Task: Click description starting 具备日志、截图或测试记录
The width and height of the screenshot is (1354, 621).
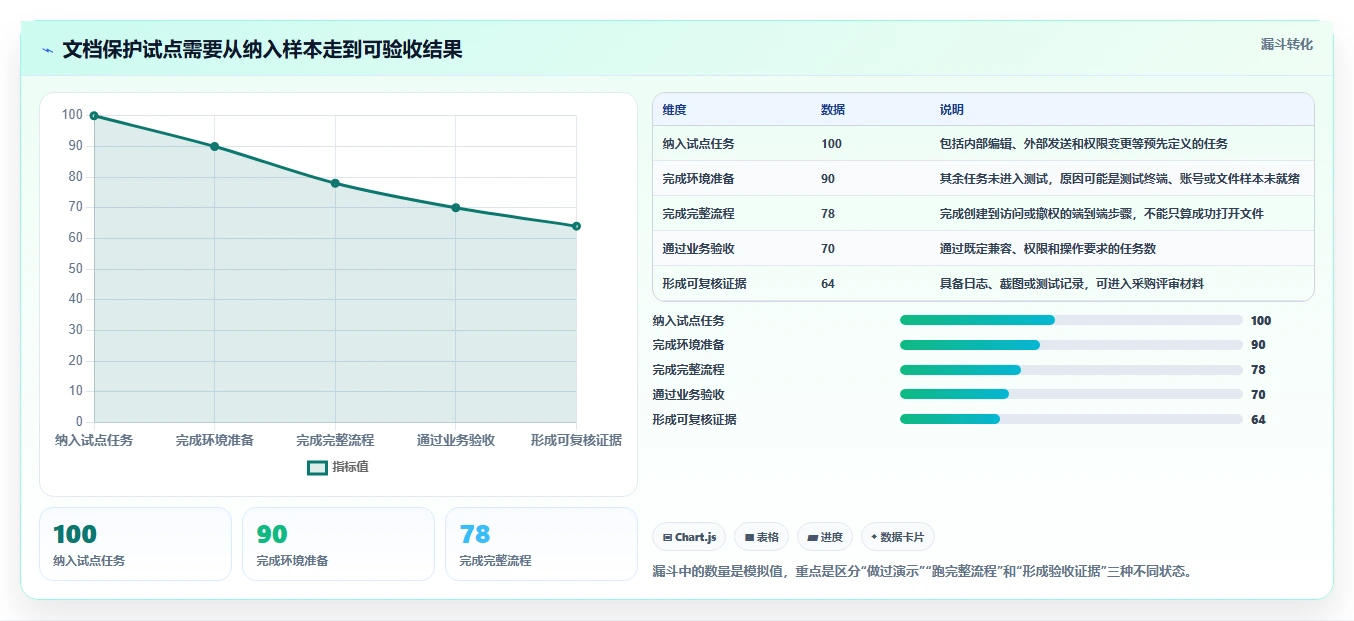Action: point(1072,284)
